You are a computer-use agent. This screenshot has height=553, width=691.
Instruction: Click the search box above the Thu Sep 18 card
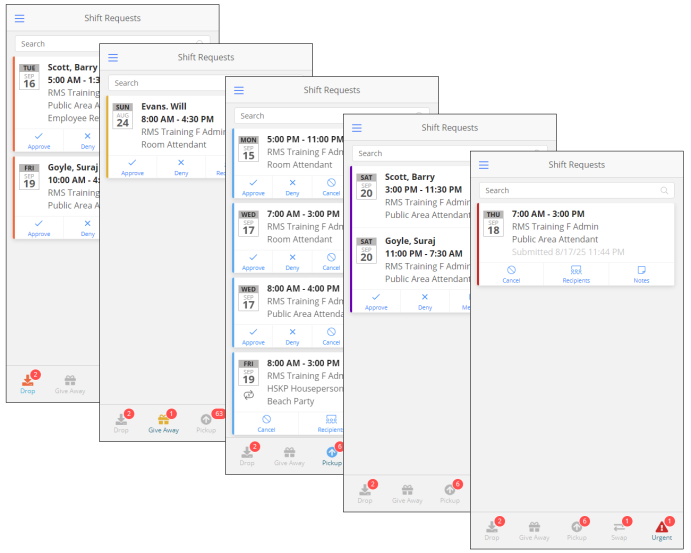click(568, 190)
